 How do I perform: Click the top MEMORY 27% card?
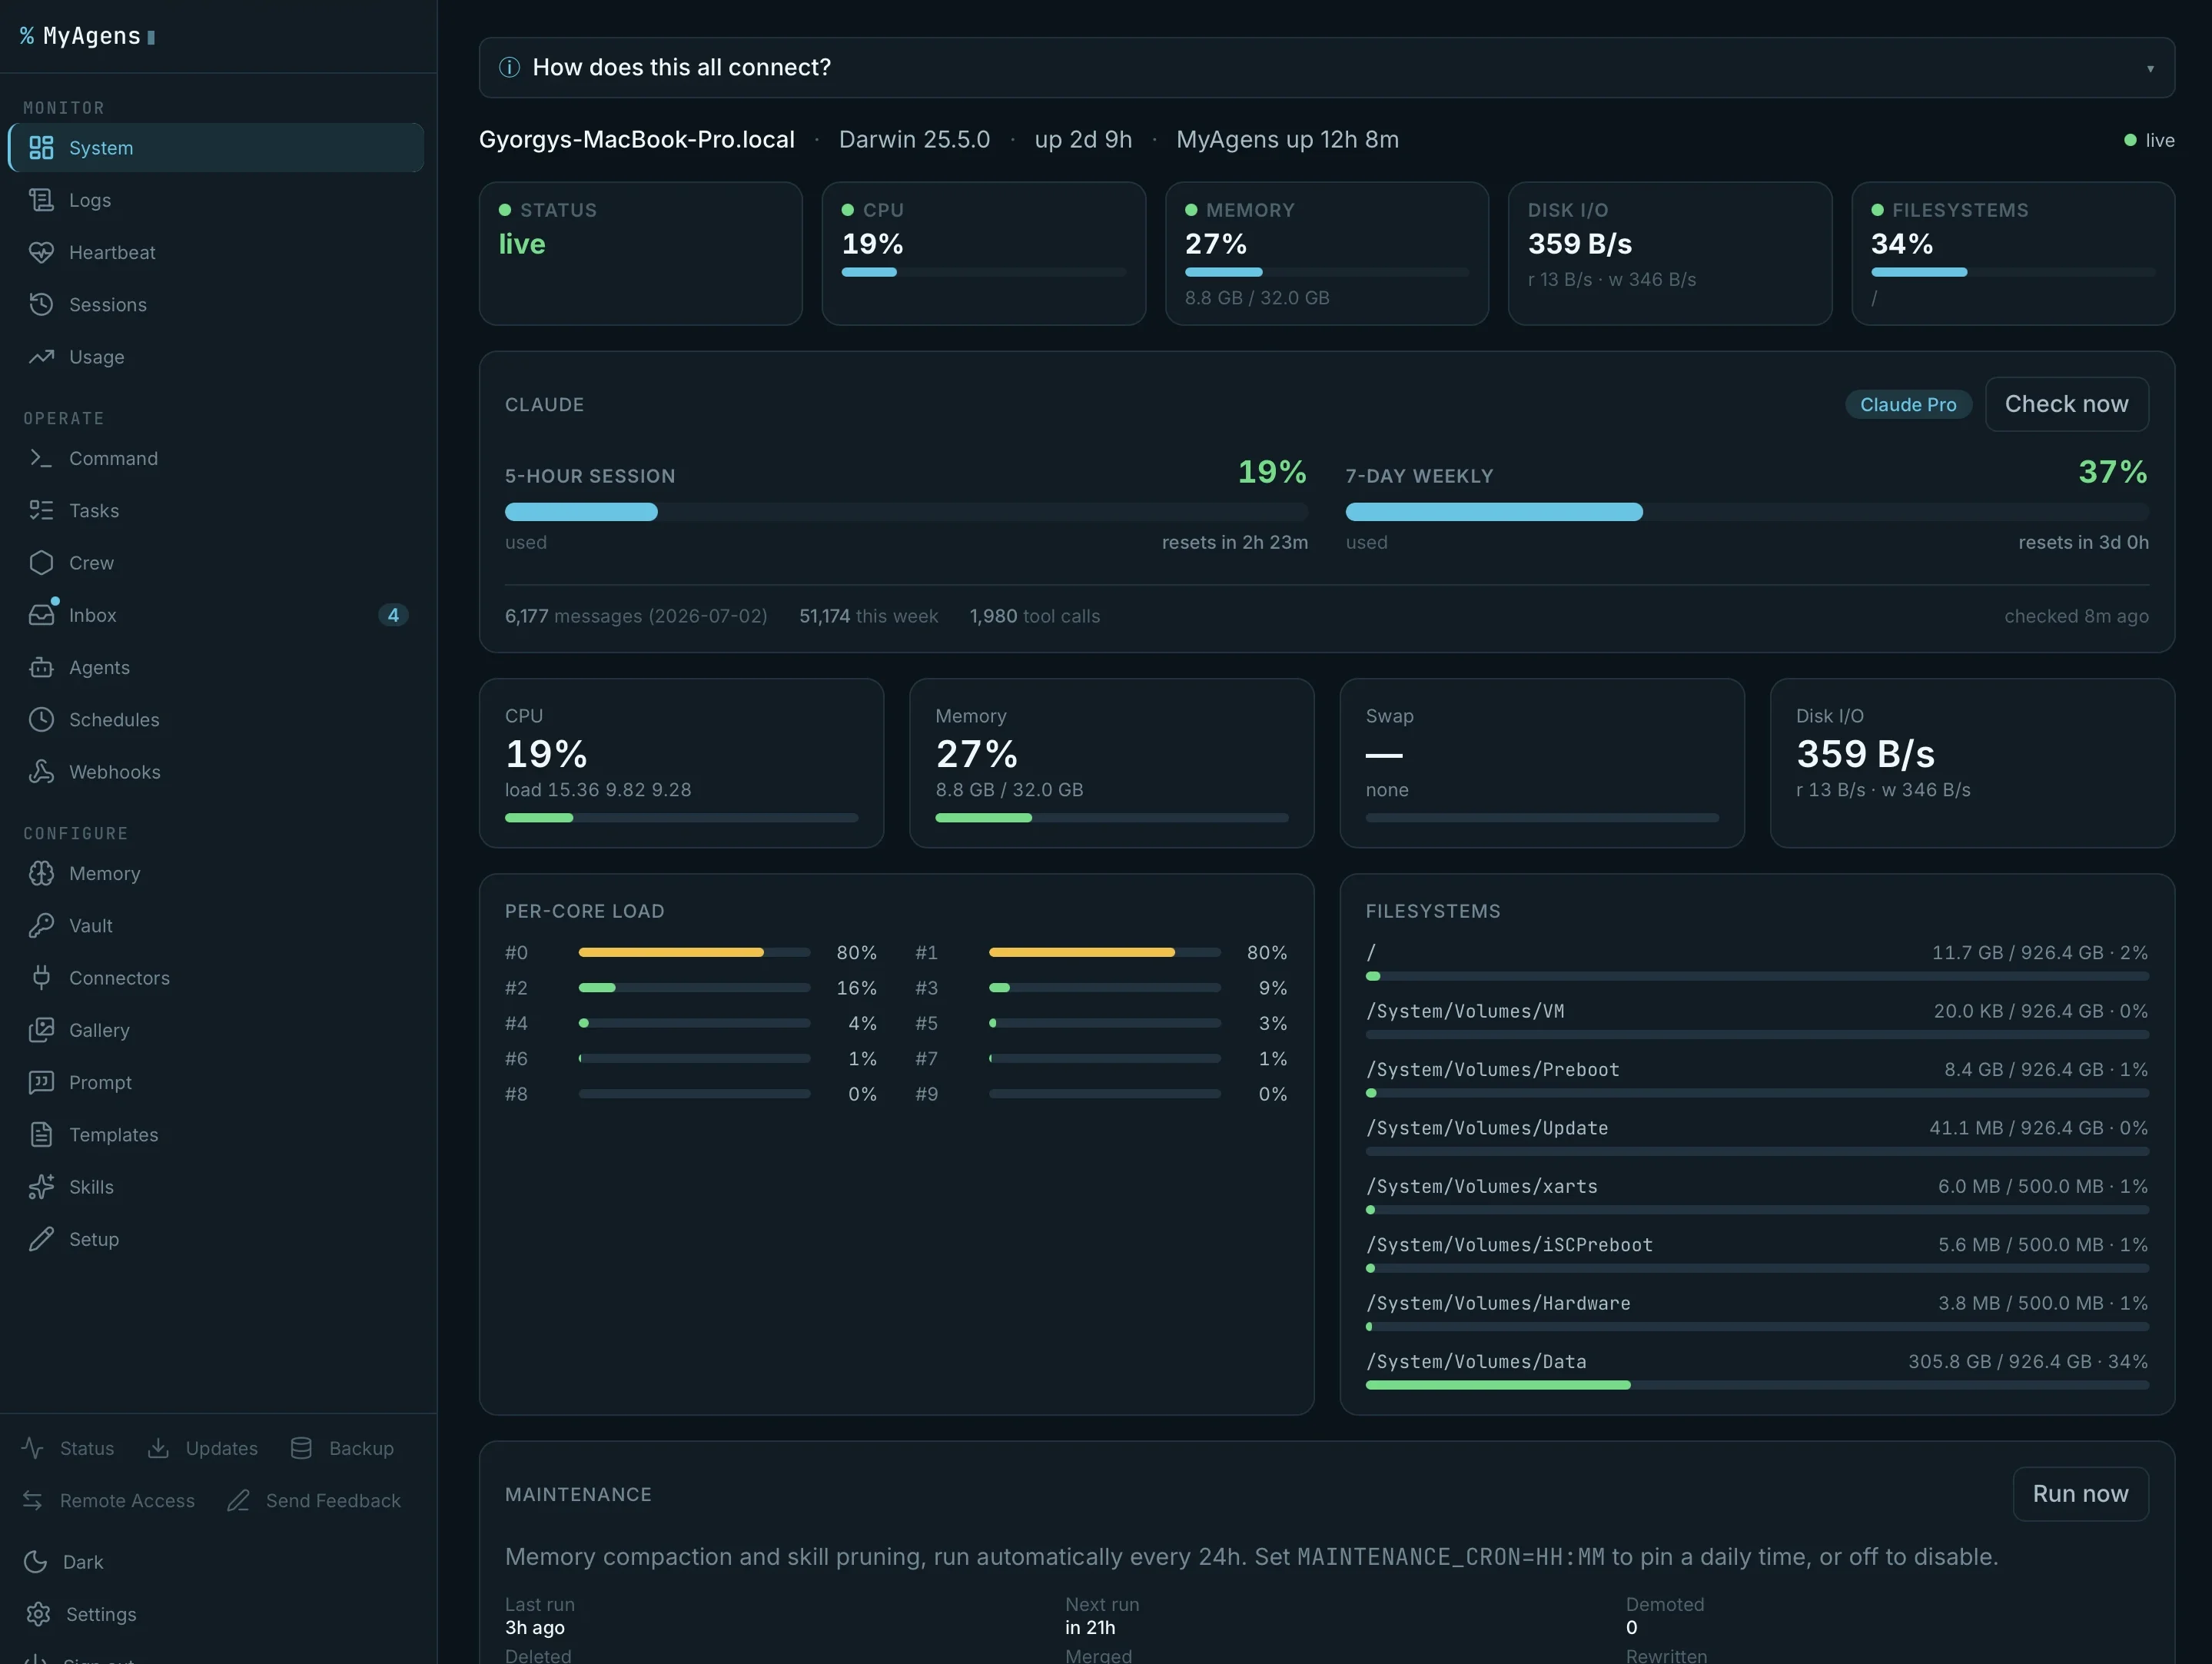[x=1326, y=253]
